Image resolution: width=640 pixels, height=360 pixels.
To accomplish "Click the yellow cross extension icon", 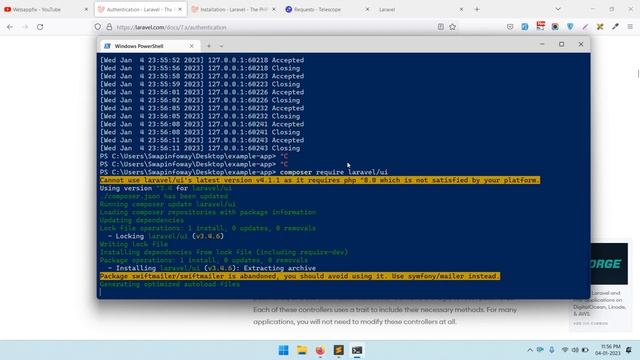I will point(600,27).
